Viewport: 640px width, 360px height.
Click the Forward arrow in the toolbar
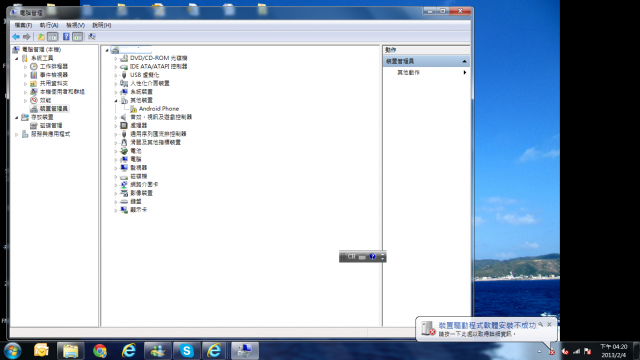(x=27, y=37)
